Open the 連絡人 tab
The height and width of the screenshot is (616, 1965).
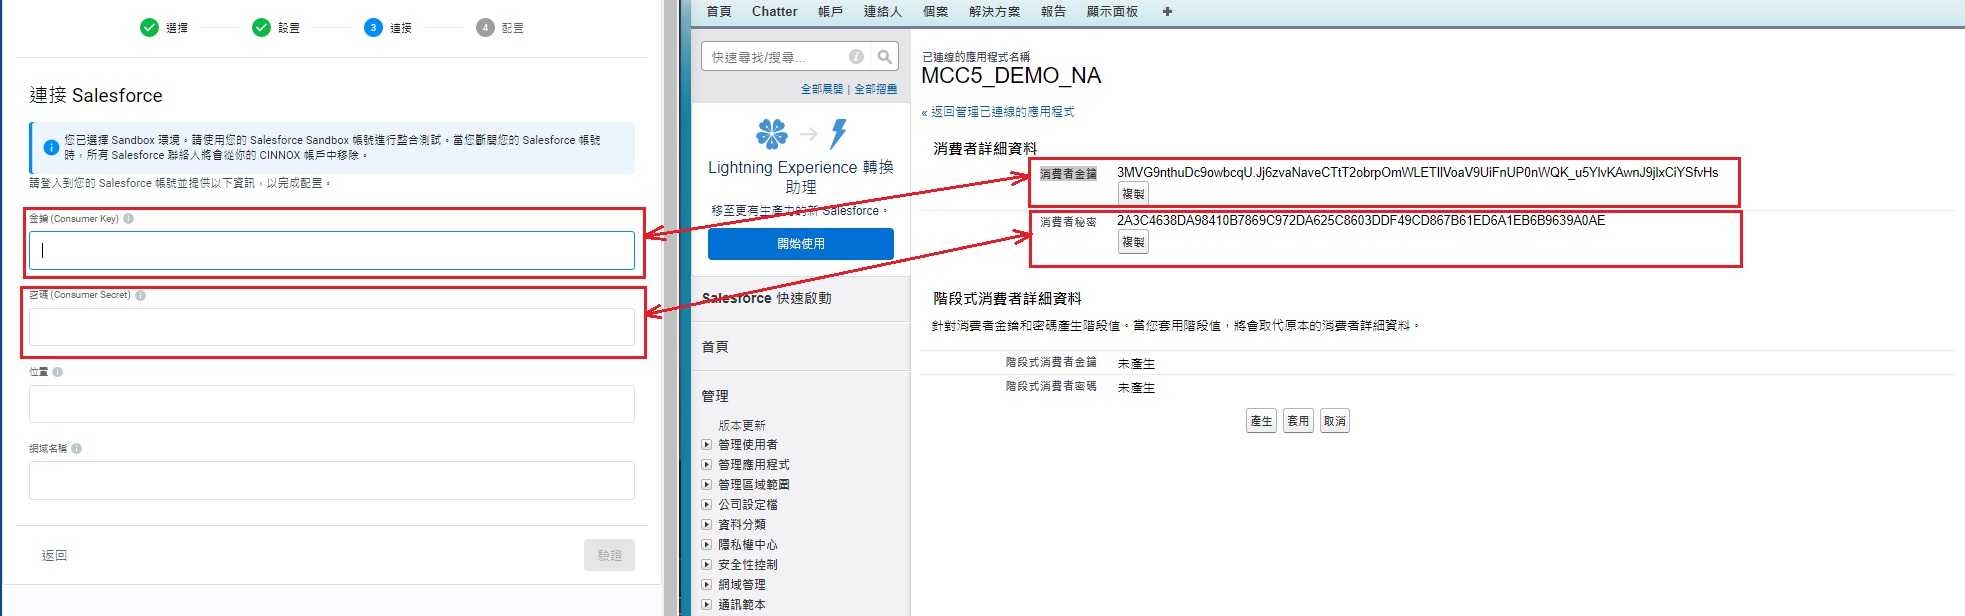(883, 11)
